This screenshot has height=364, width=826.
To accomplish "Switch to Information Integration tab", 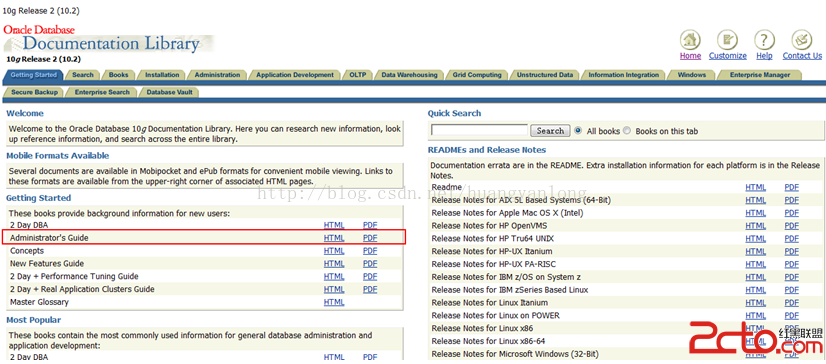I will tap(624, 75).
